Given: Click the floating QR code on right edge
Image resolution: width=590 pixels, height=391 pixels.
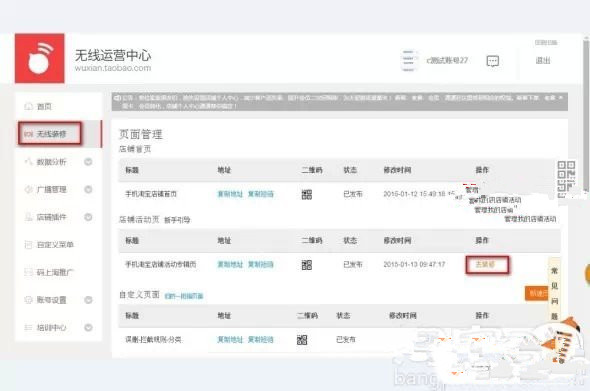Looking at the screenshot, I should point(566,179).
